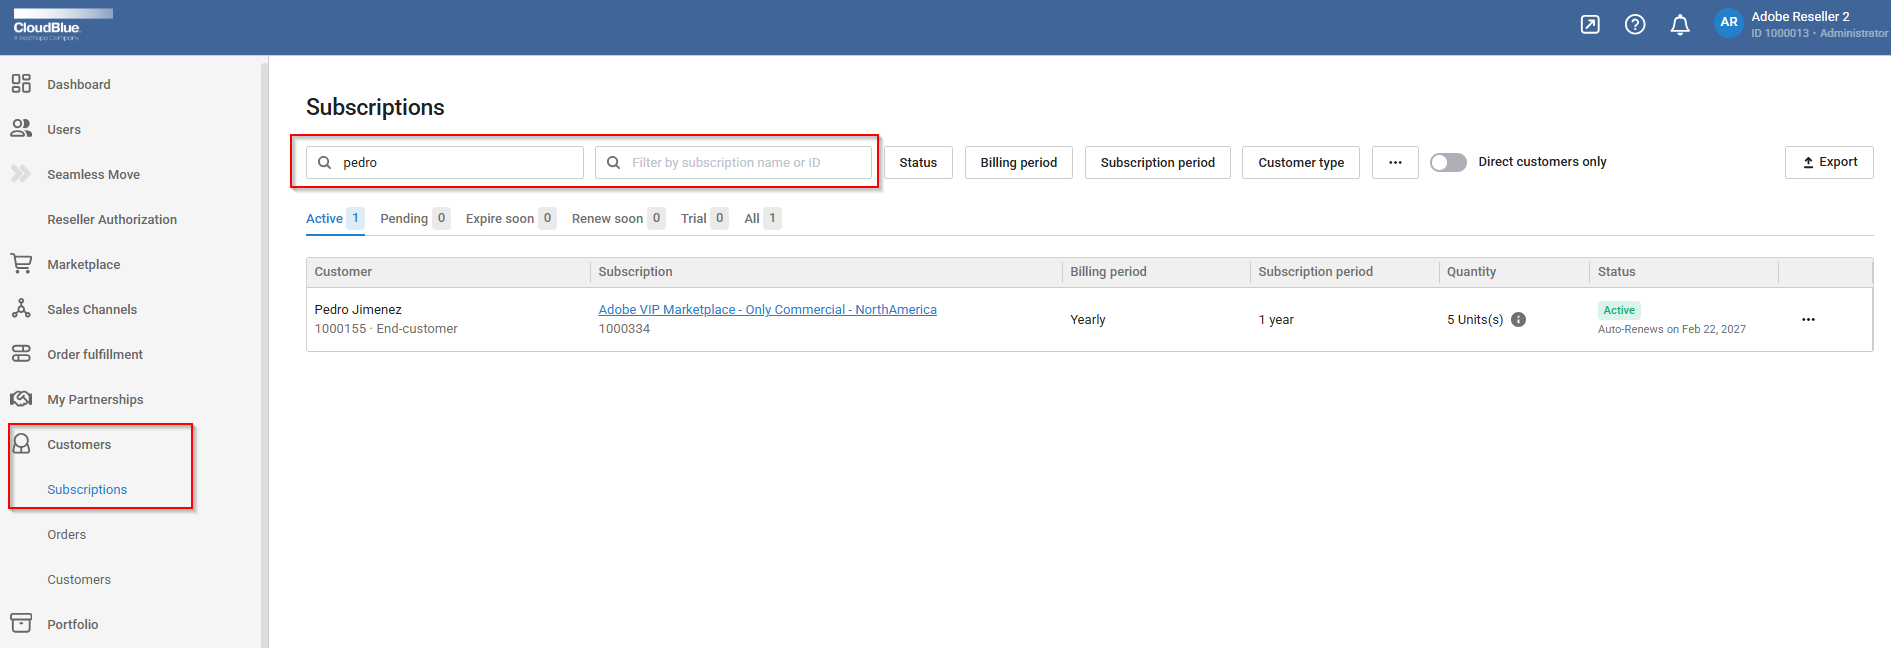The width and height of the screenshot is (1891, 648).
Task: Open the Status filter dropdown
Action: (918, 162)
